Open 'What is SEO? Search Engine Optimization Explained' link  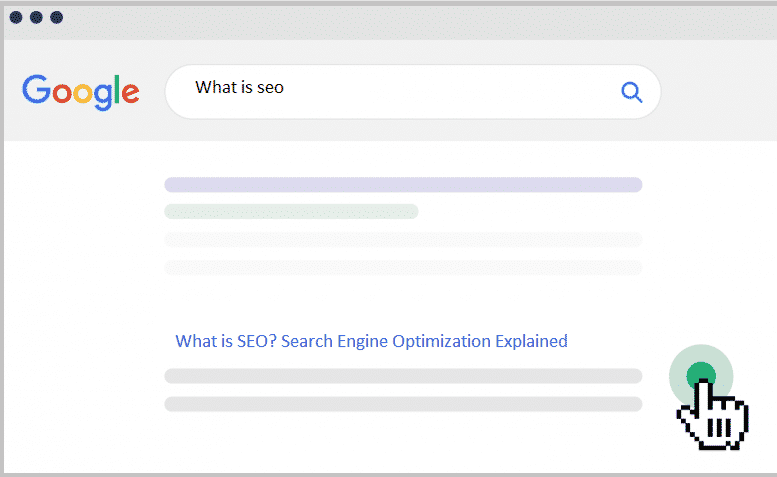372,341
